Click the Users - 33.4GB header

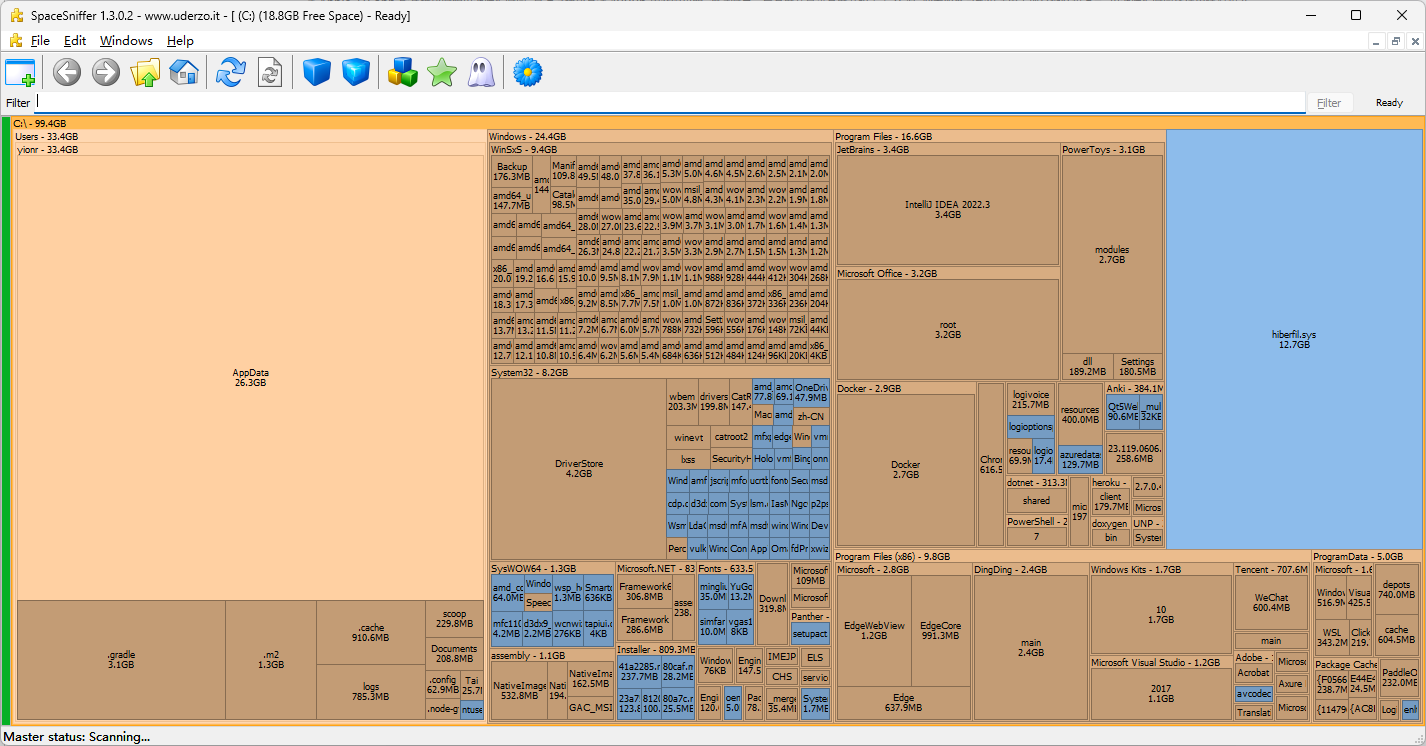tap(249, 136)
